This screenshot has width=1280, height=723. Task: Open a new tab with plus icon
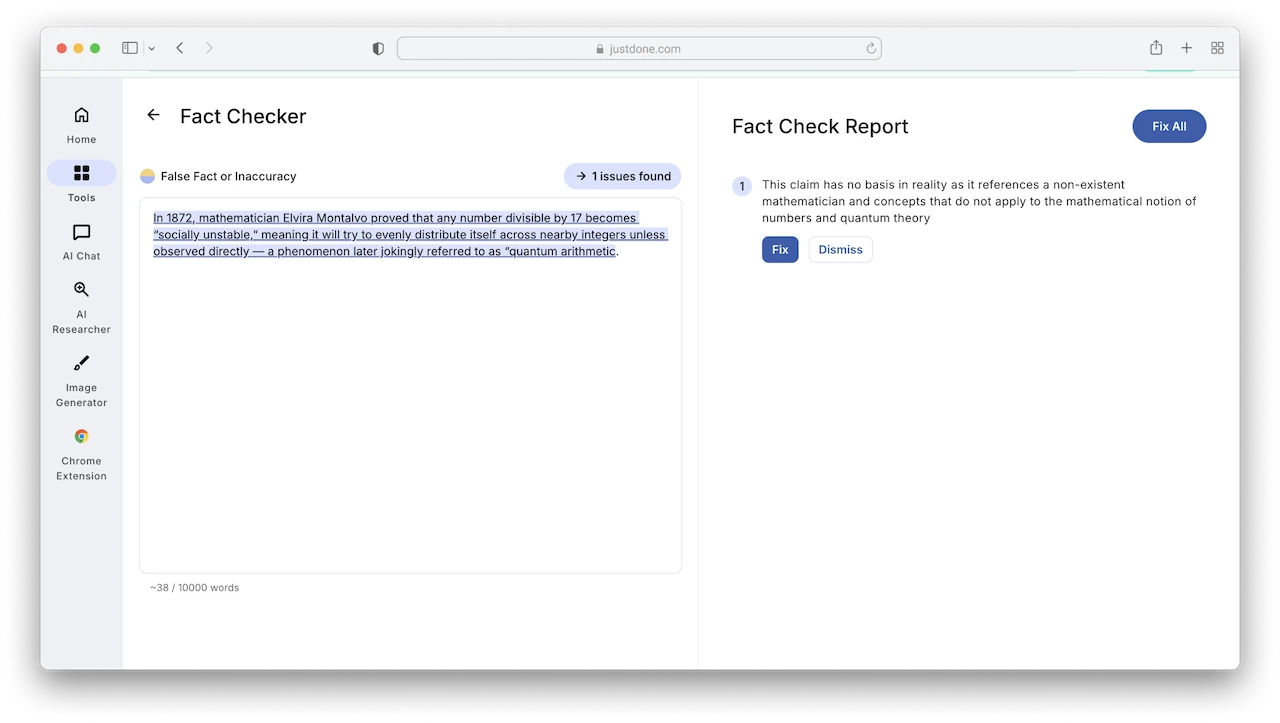[x=1186, y=48]
